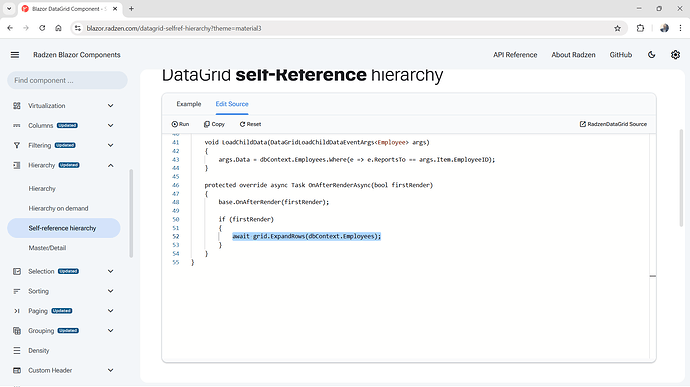Image resolution: width=690 pixels, height=387 pixels.
Task: Open Hierarchy on demand page
Action: click(x=58, y=208)
